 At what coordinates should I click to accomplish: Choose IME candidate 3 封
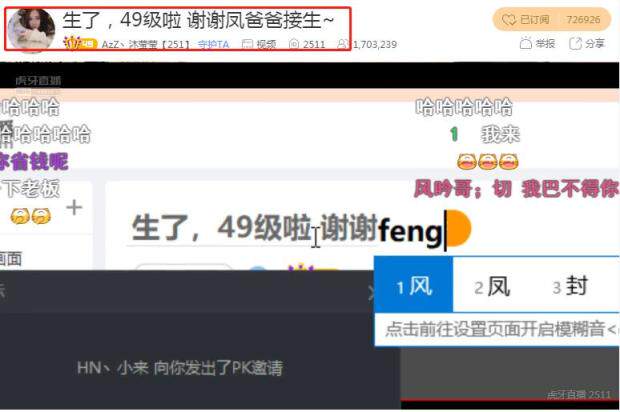[570, 286]
